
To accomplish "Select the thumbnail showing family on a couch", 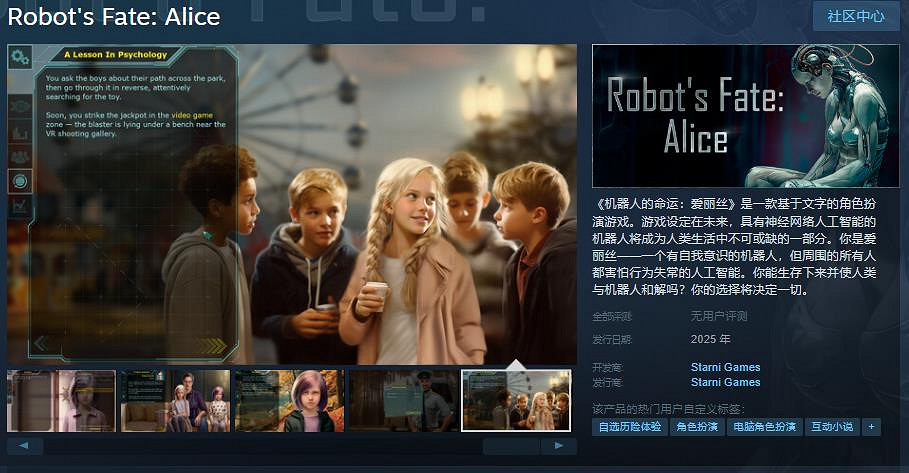I will click(175, 401).
